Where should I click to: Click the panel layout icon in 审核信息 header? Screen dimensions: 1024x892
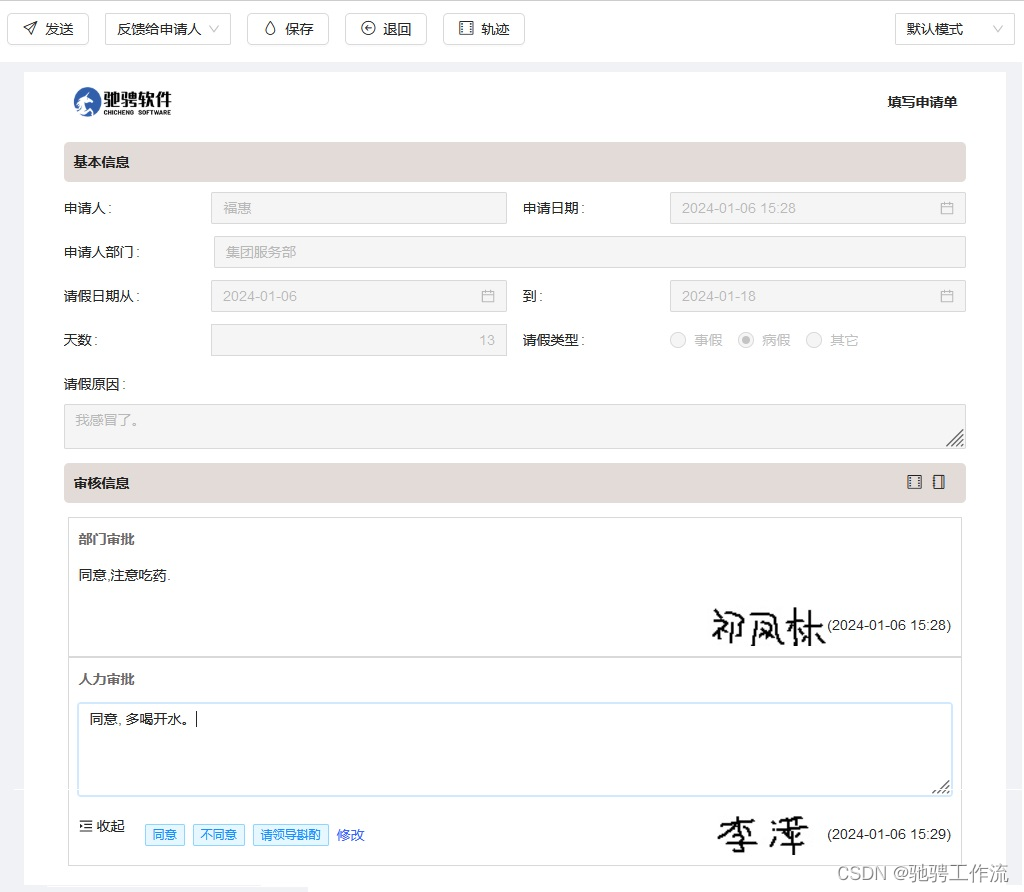pos(939,483)
